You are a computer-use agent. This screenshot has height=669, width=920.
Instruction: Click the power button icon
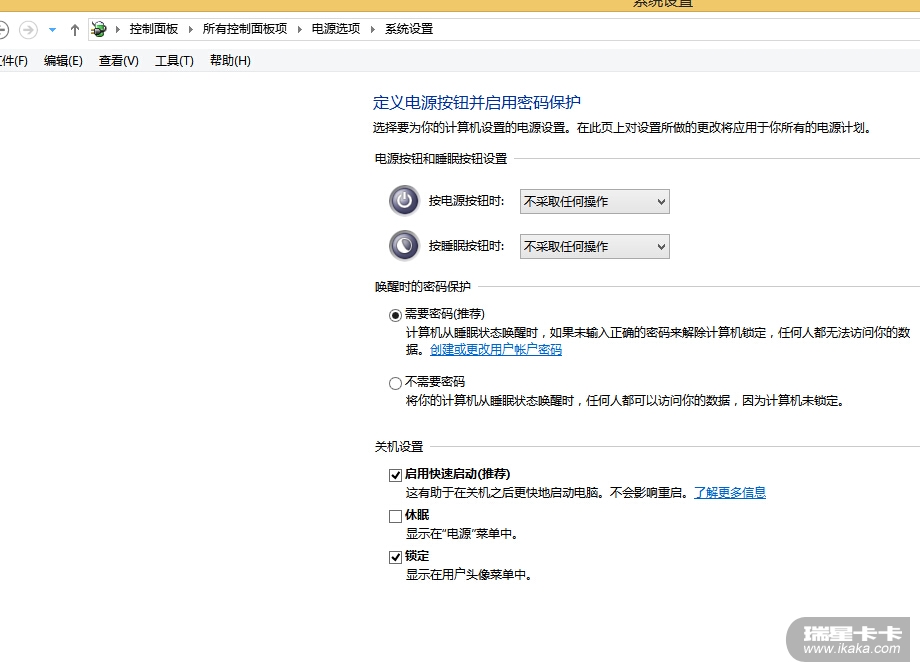pos(404,201)
